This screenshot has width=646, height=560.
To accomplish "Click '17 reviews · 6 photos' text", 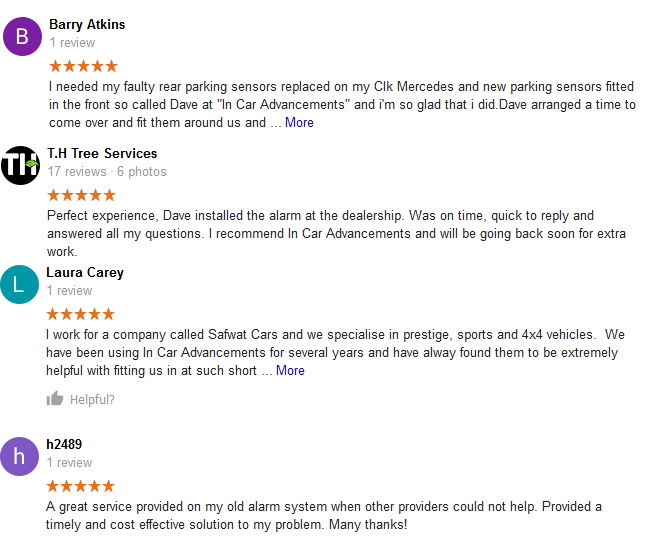I will [107, 171].
